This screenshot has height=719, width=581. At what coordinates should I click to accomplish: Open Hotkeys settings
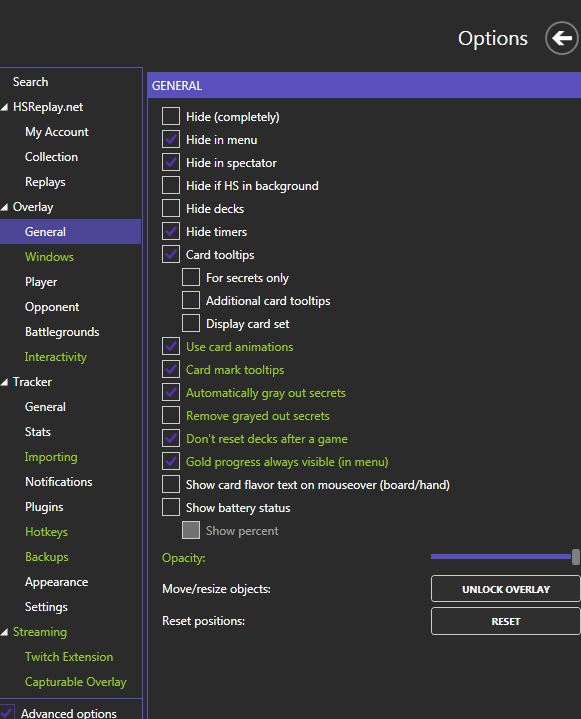[x=46, y=532]
